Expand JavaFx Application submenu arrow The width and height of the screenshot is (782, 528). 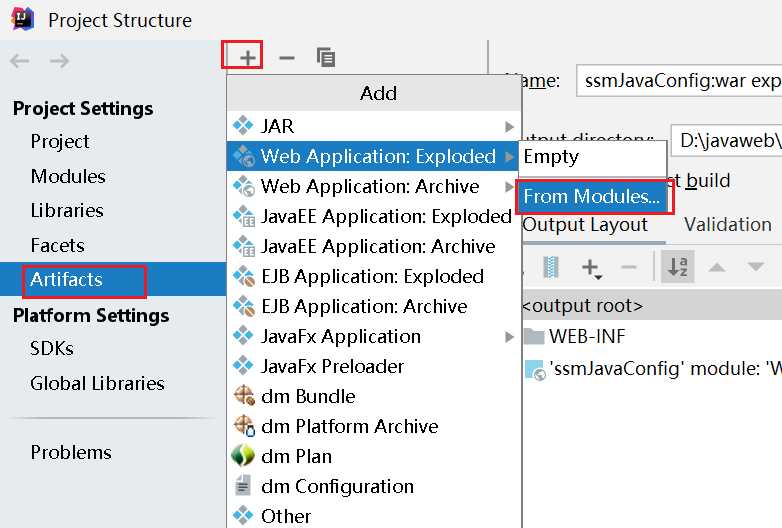(x=509, y=337)
